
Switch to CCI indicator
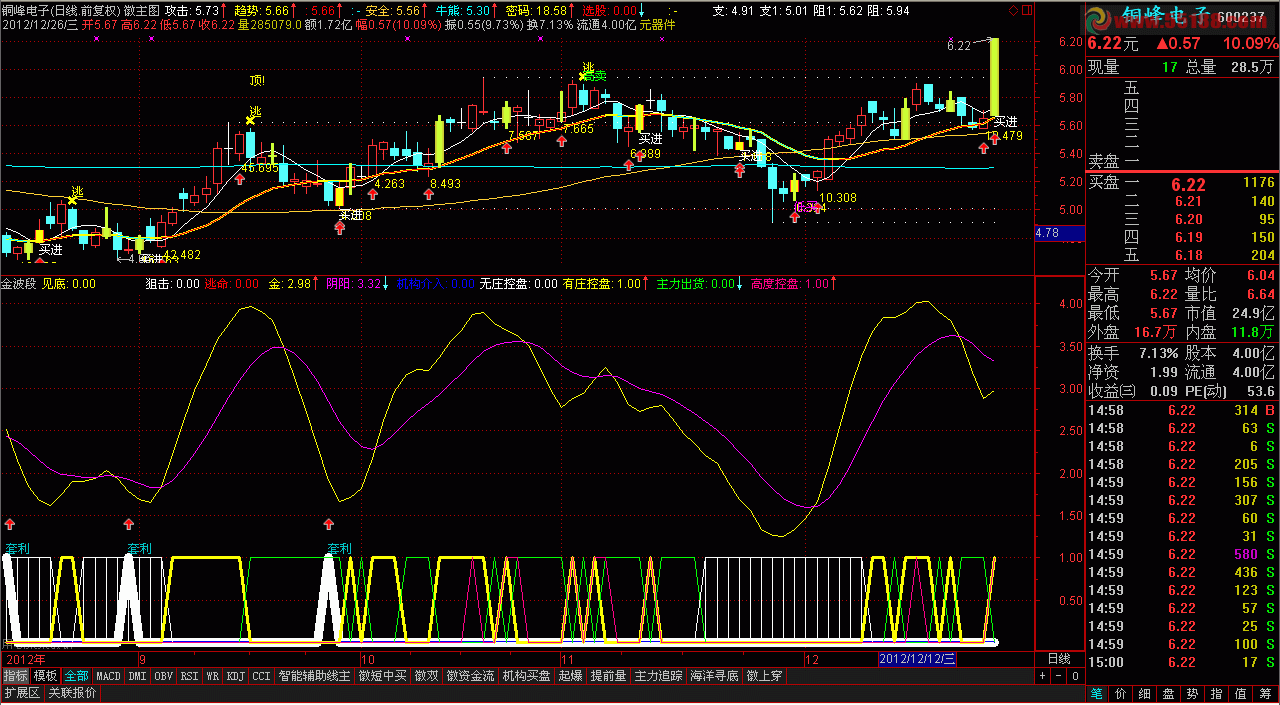262,676
